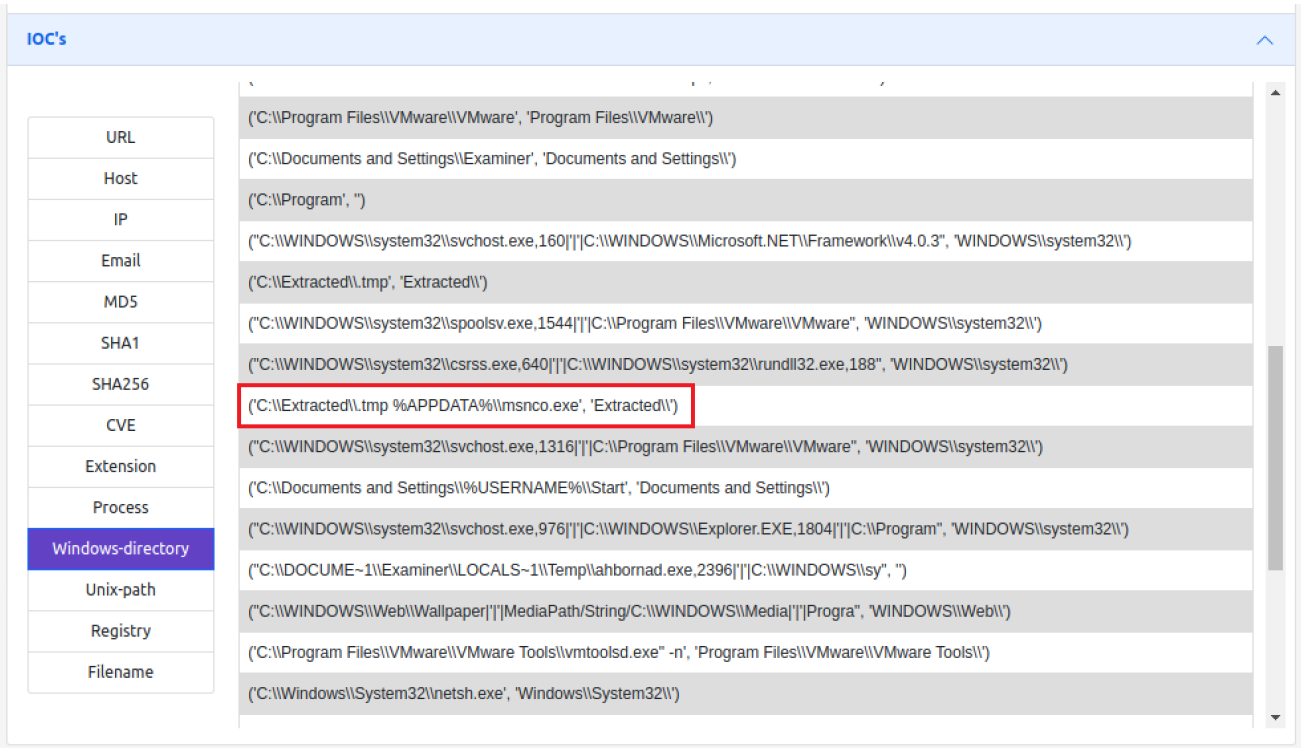Show Email indicators tab
The image size is (1301, 748).
(x=120, y=260)
